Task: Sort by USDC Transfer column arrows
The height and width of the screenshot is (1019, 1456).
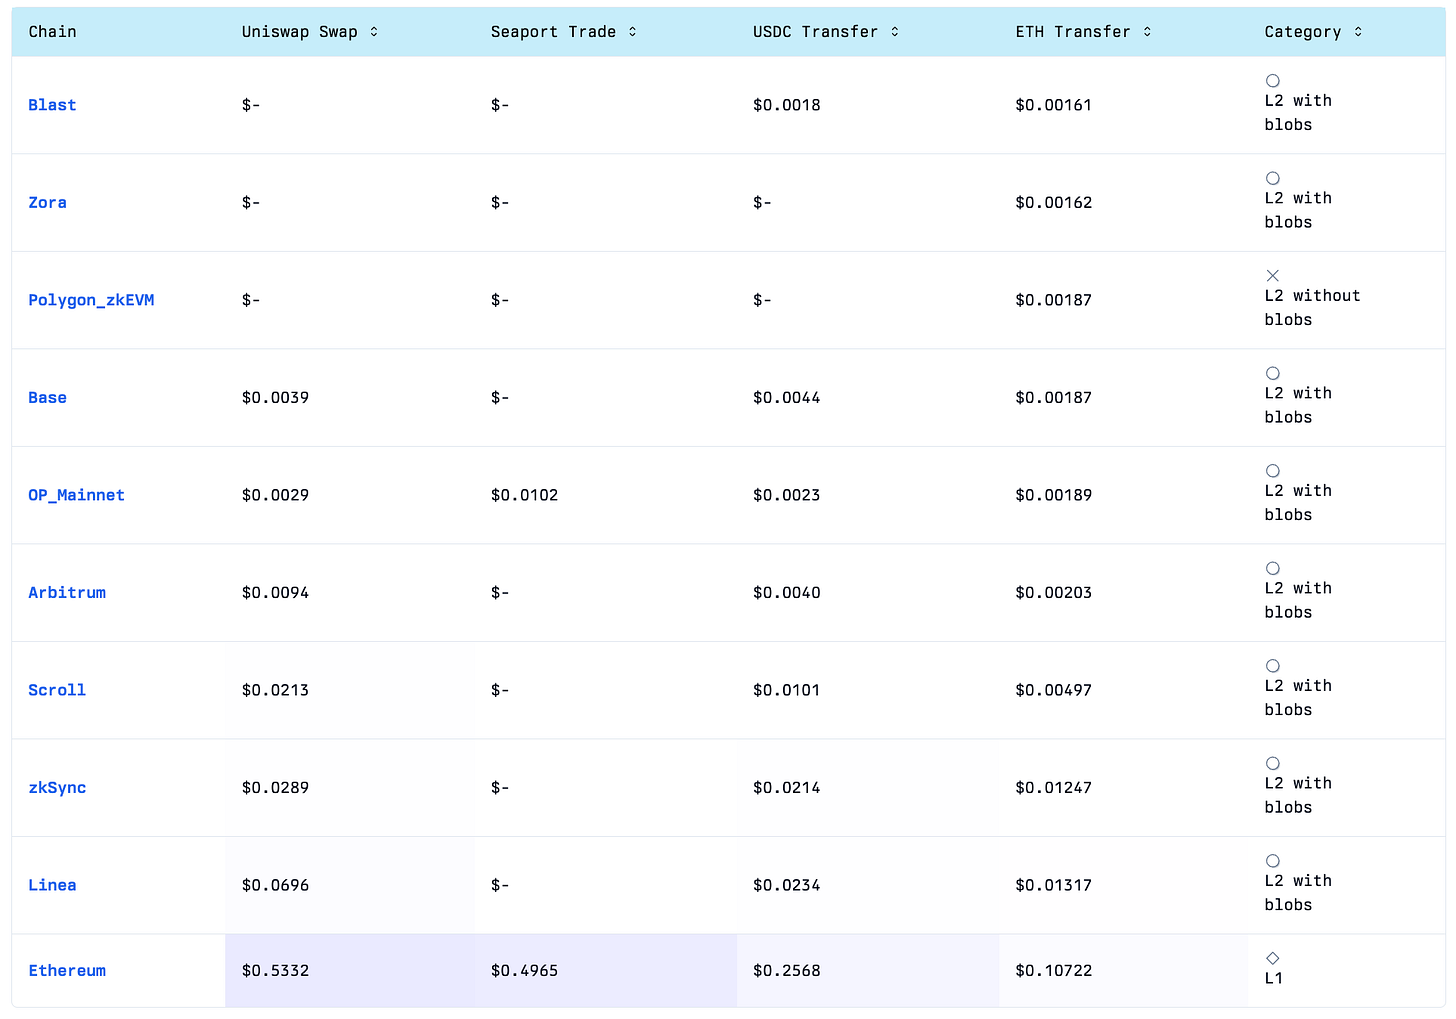Action: pos(895,32)
